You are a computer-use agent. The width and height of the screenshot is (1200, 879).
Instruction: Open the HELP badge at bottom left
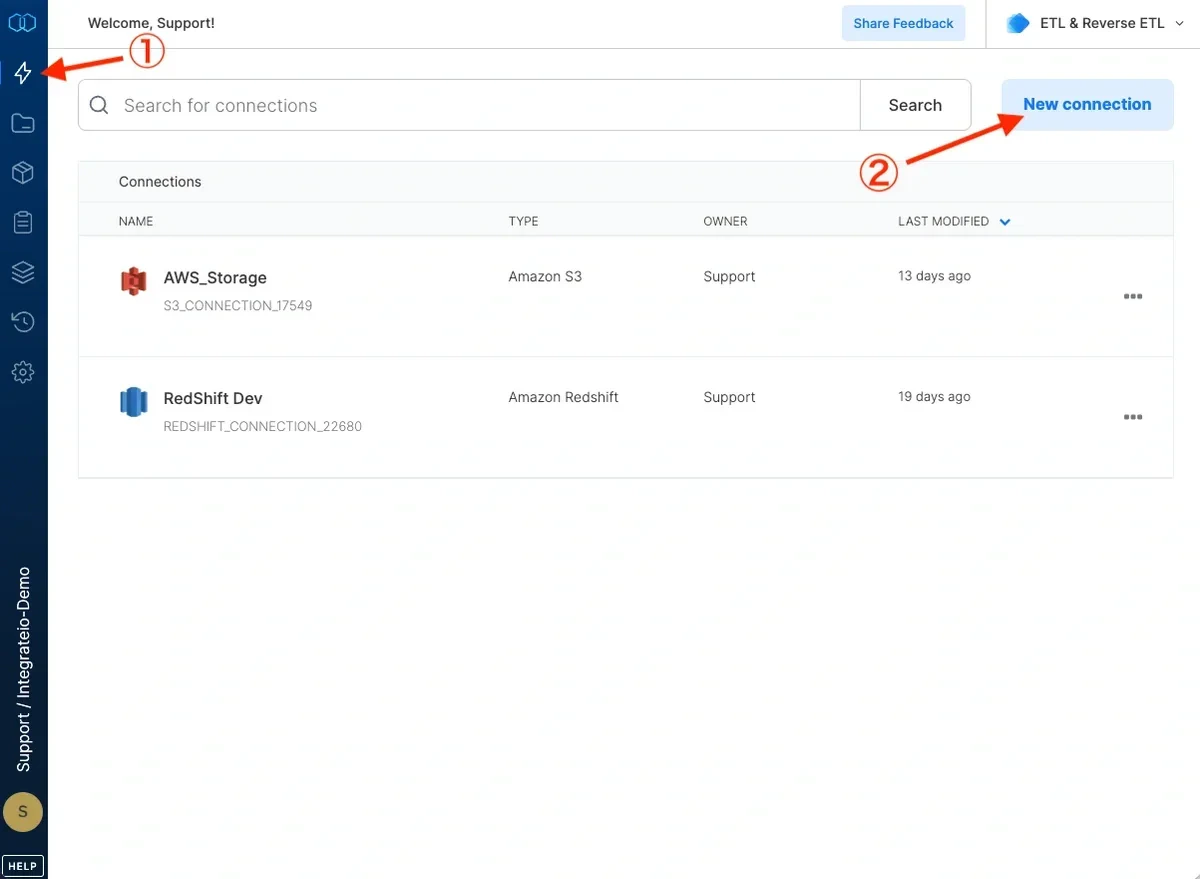point(22,865)
